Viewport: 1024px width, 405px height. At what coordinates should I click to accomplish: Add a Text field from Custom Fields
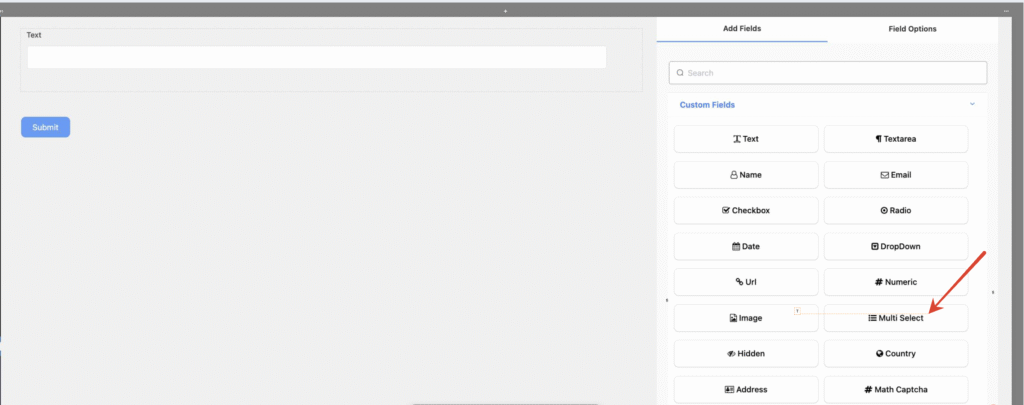746,139
